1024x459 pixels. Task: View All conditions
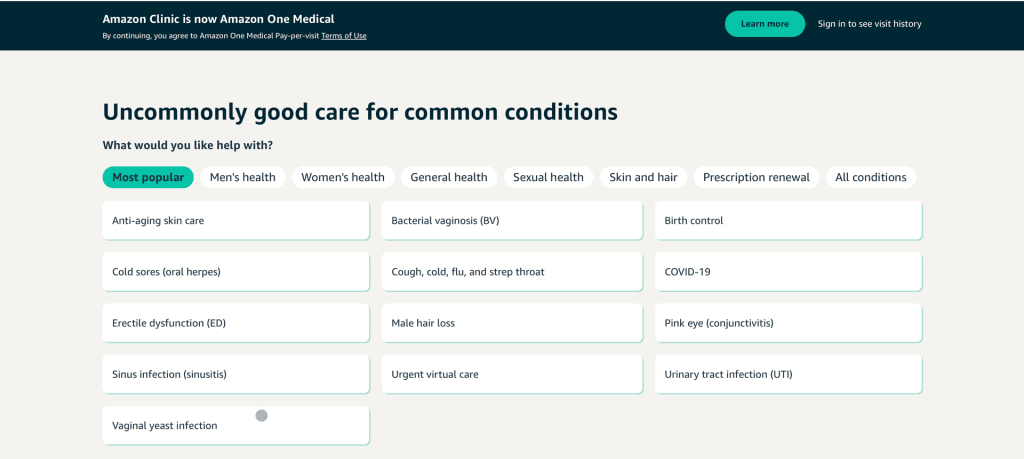pos(871,177)
